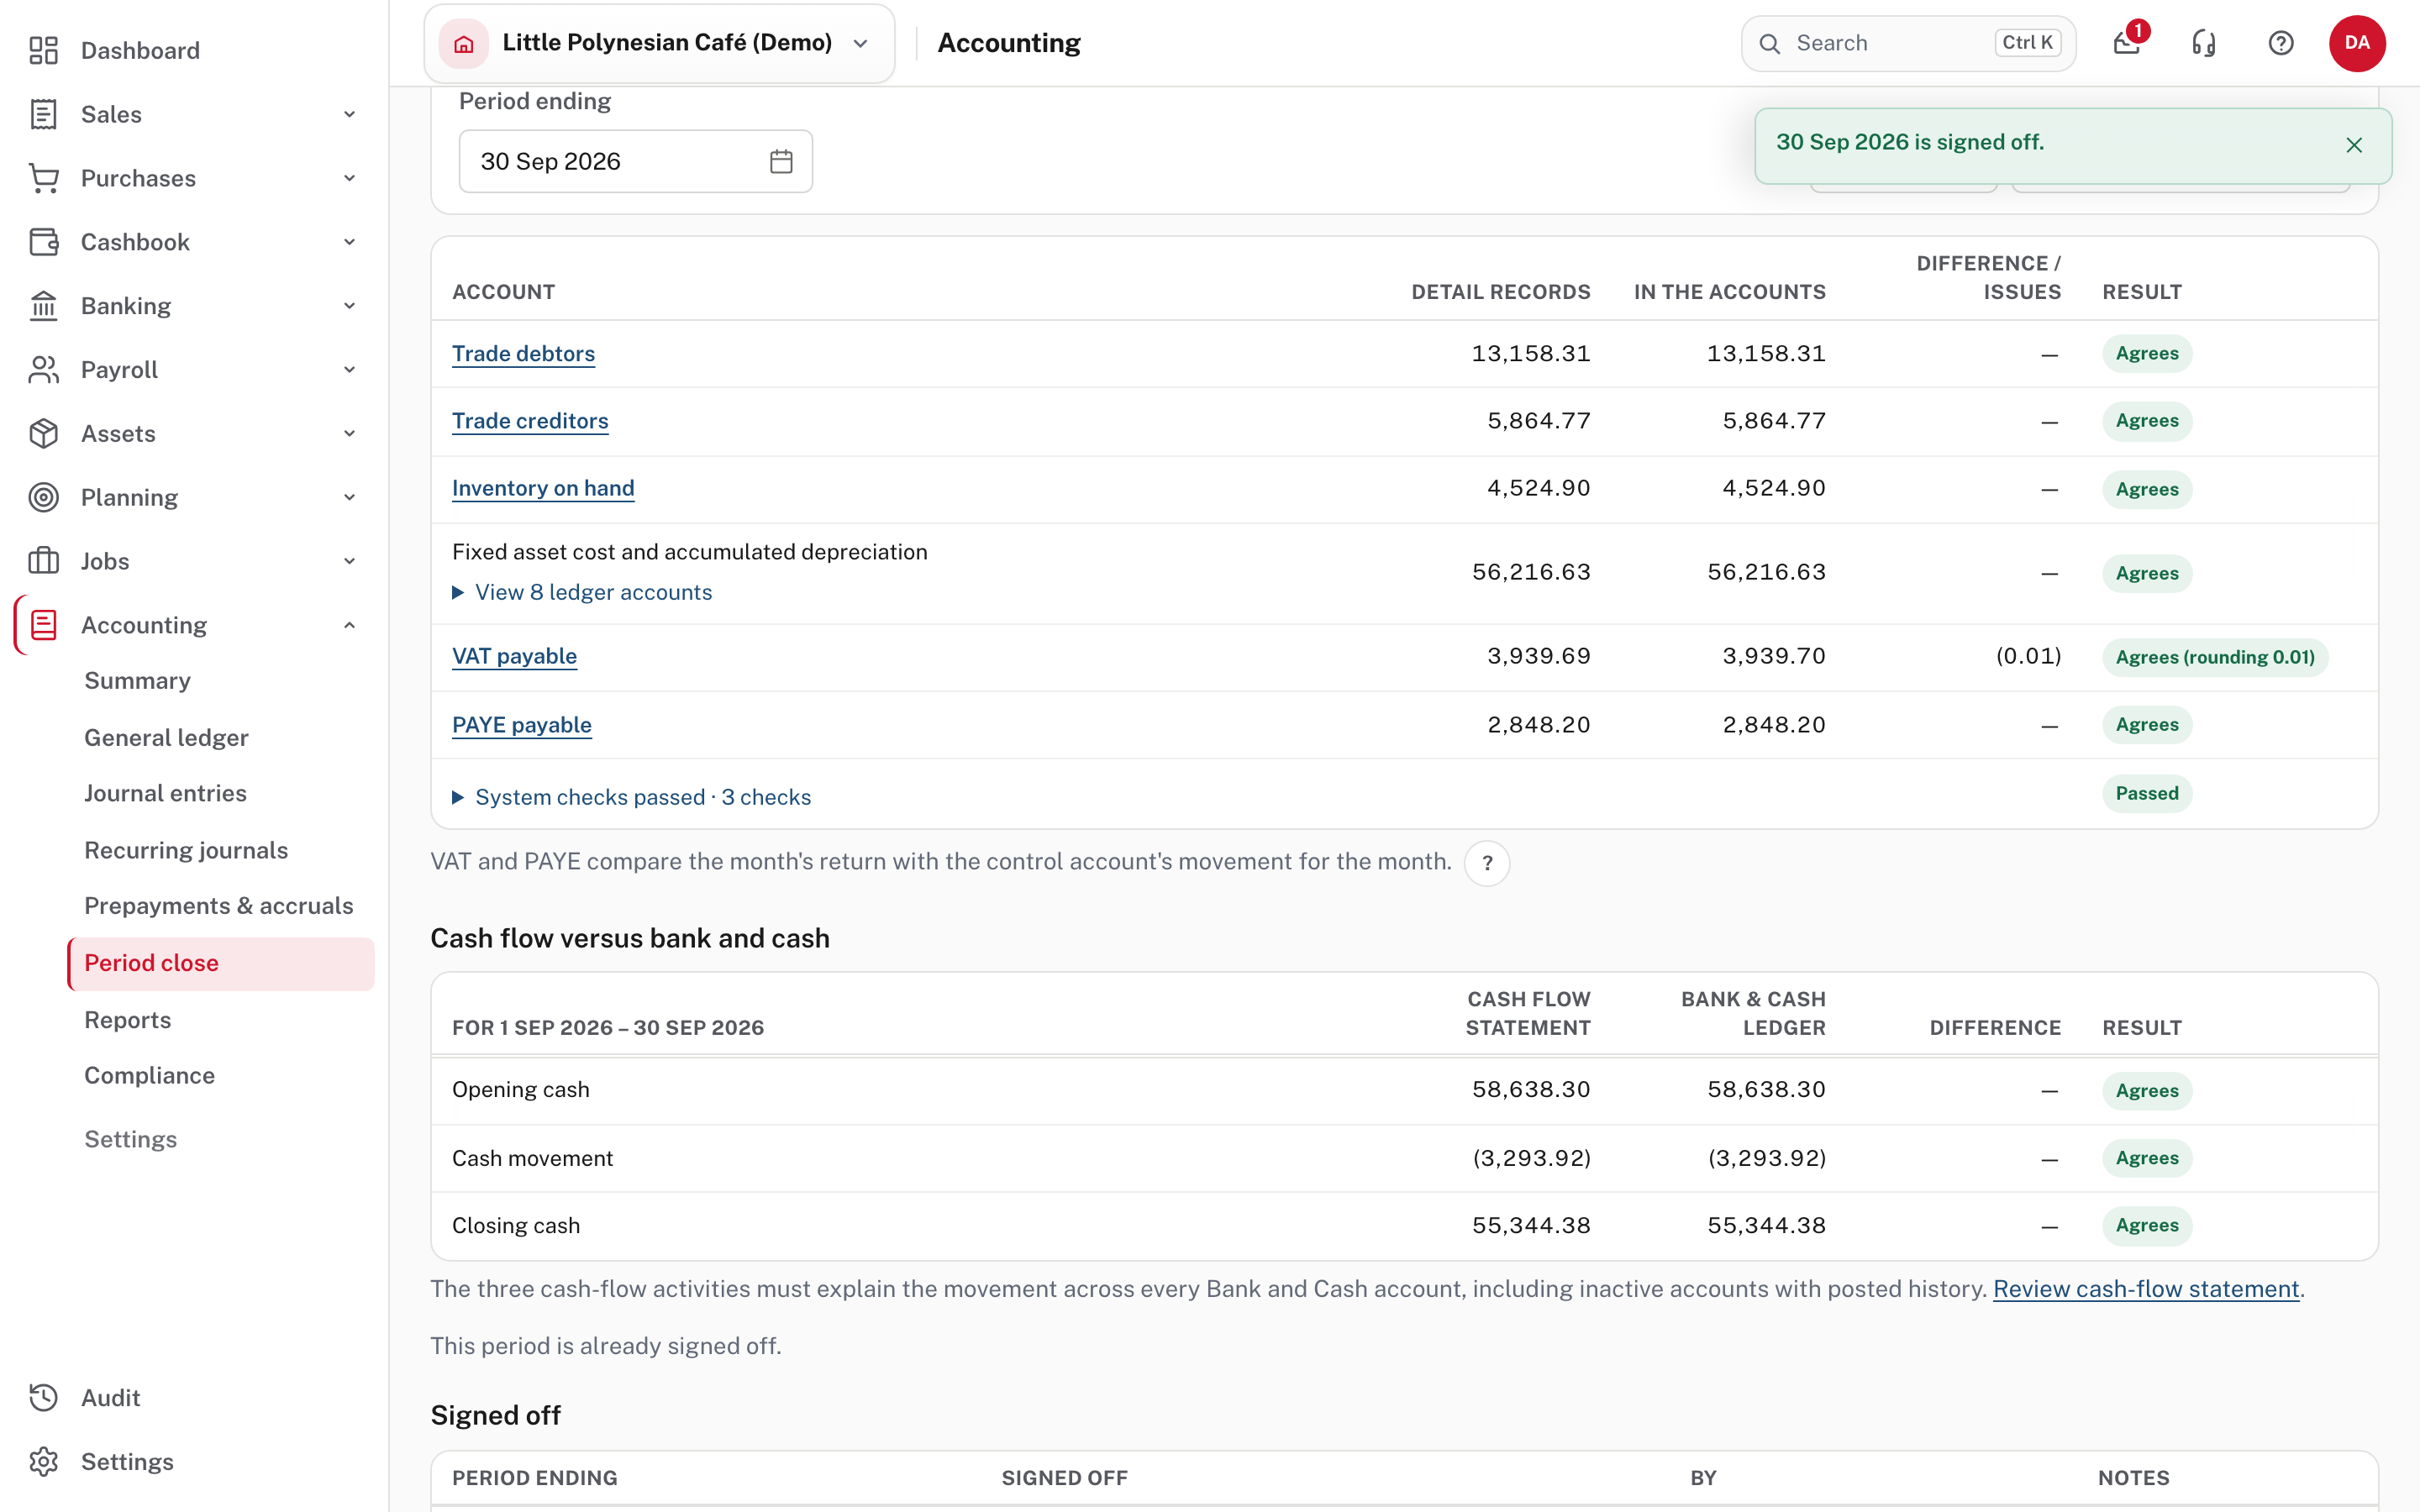Go to Prepayments & accruals
The width and height of the screenshot is (2420, 1512).
[219, 905]
